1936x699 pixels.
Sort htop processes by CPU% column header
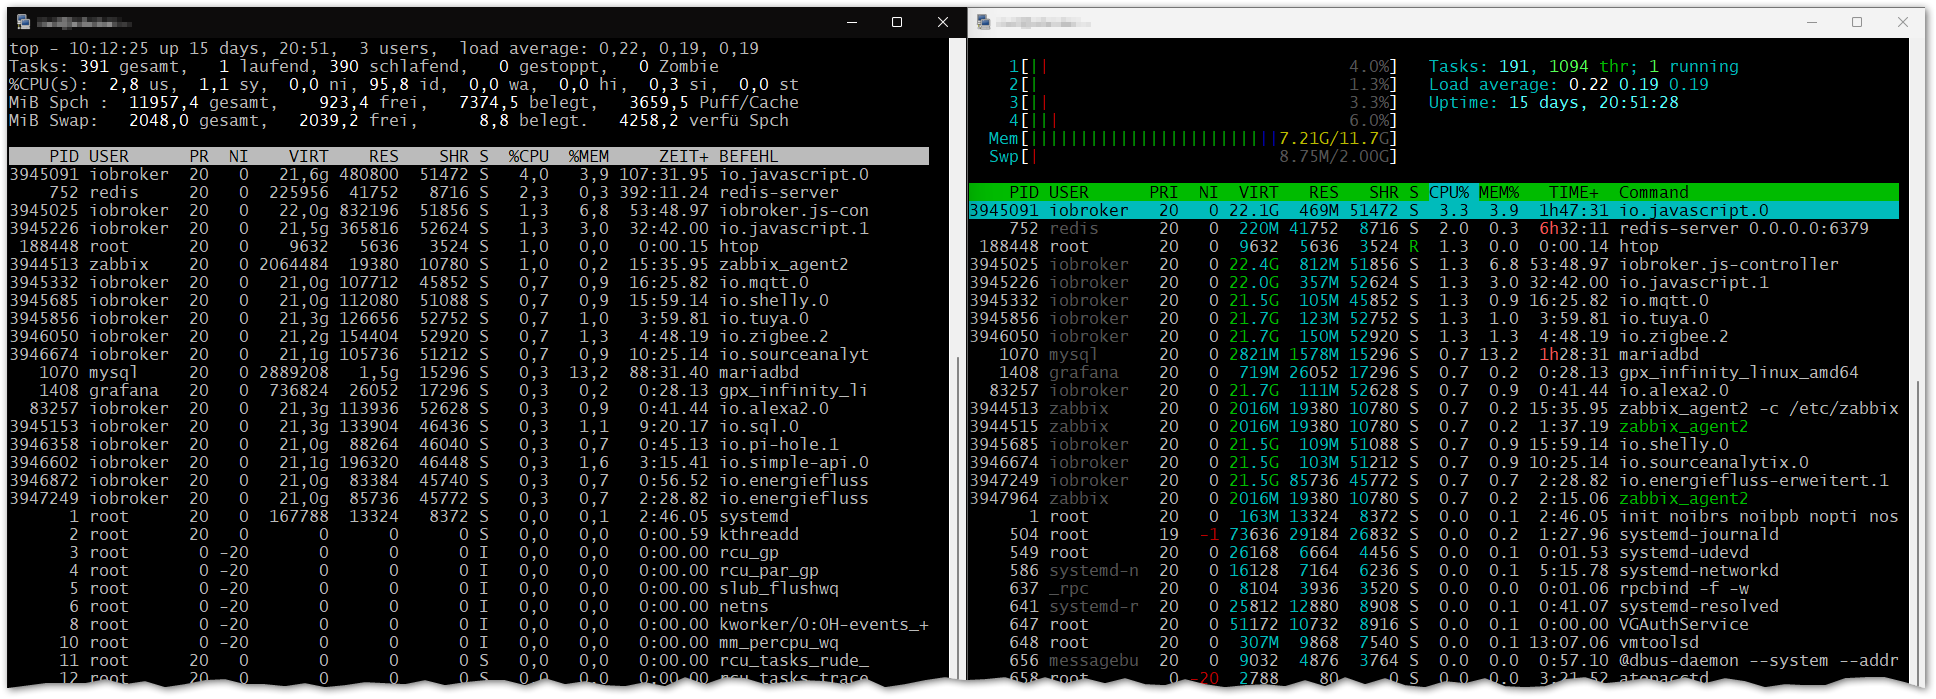coord(1448,192)
